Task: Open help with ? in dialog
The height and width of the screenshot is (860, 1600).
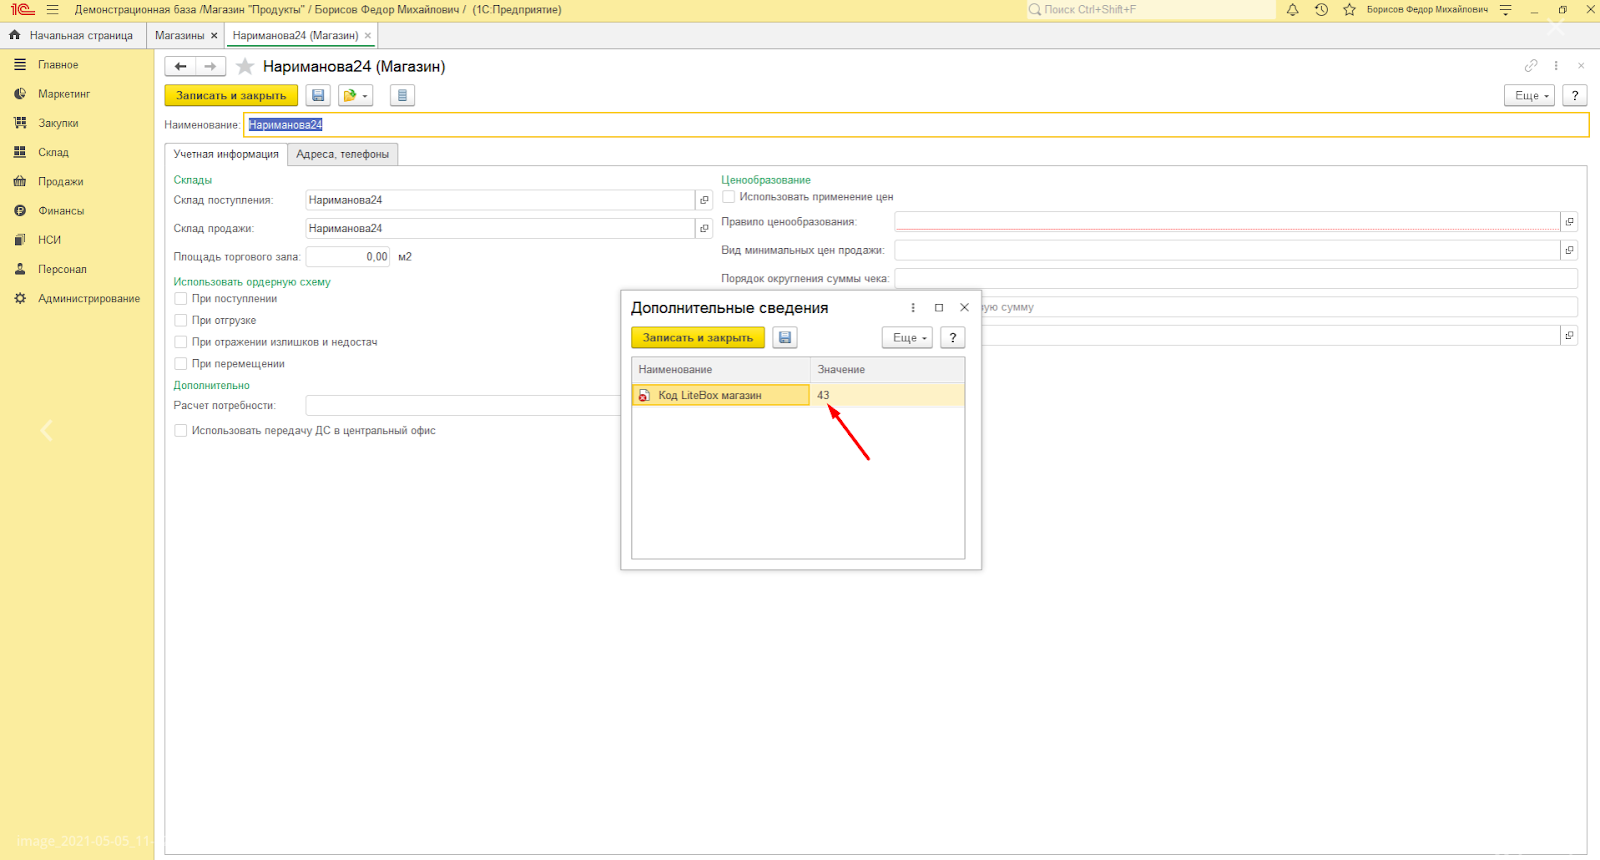Action: (953, 338)
